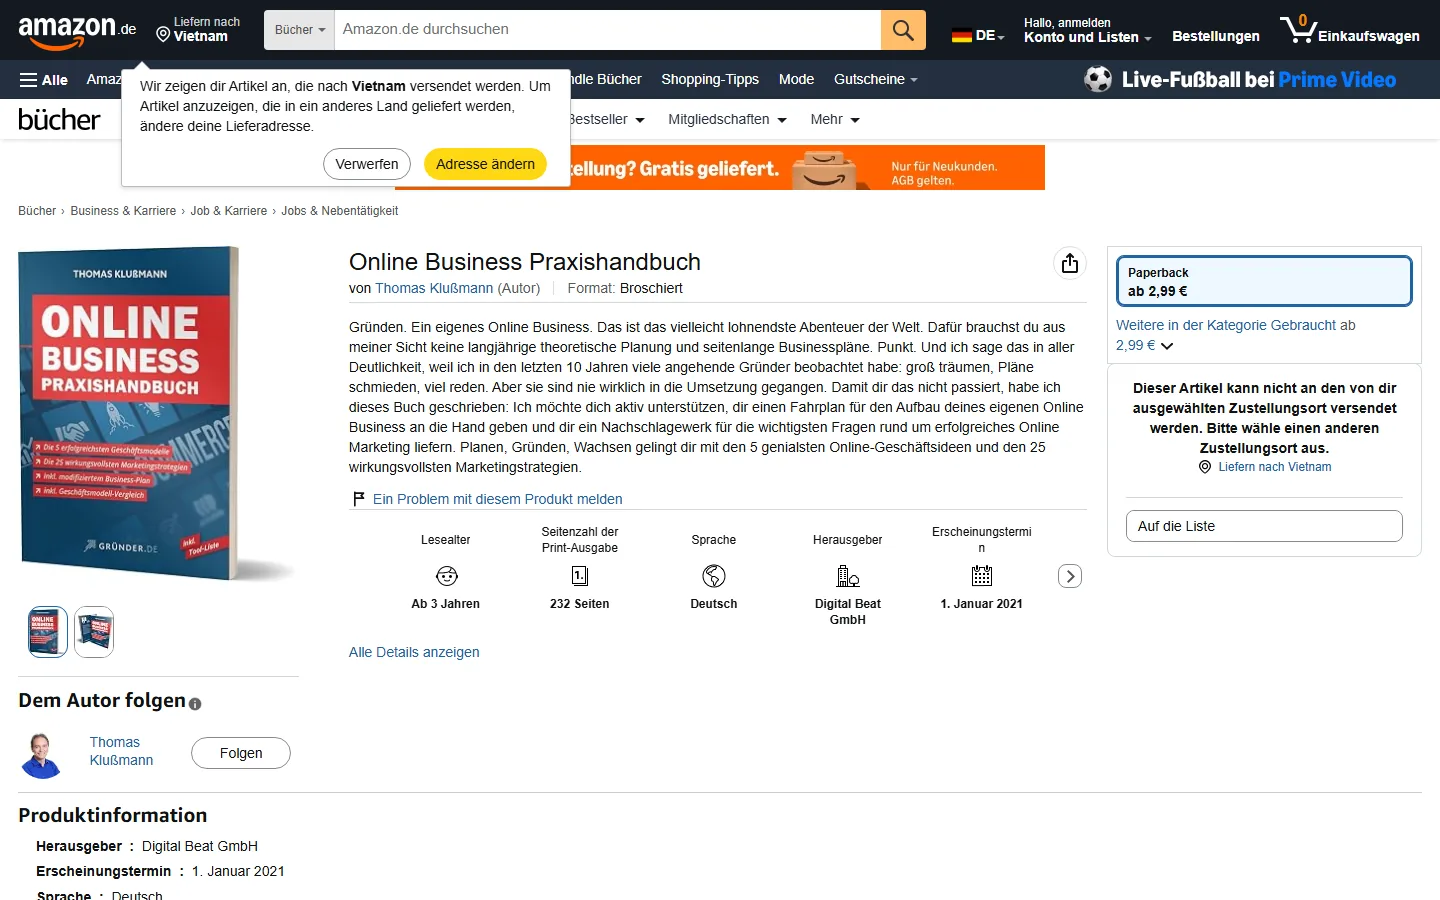
Task: Go to the bücher section home
Action: pos(59,119)
